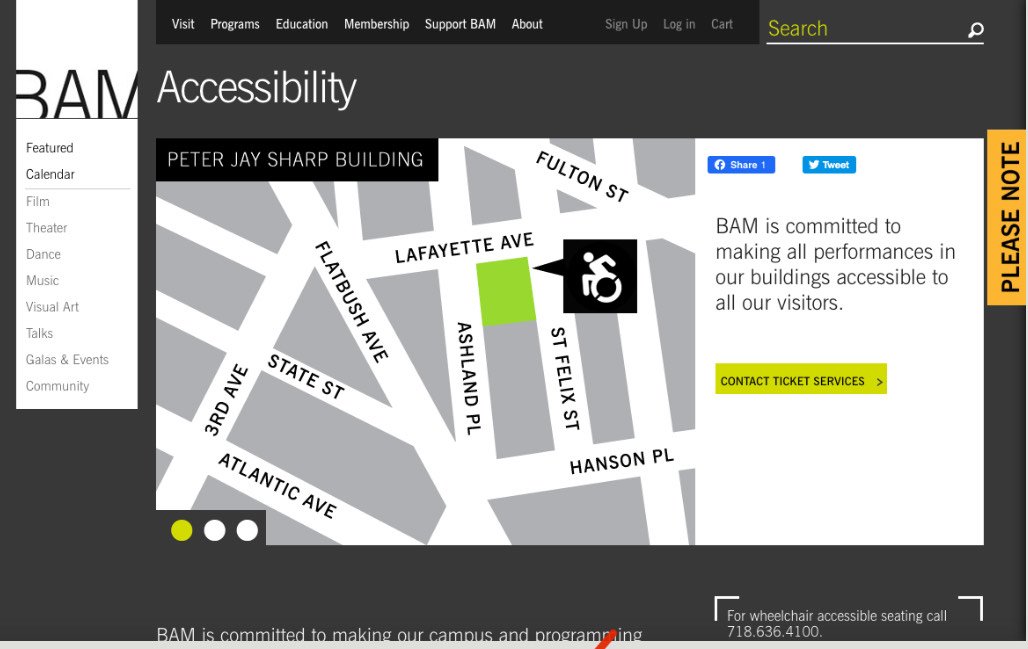The image size is (1028, 649).
Task: Open Film section in sidebar
Action: (x=37, y=201)
